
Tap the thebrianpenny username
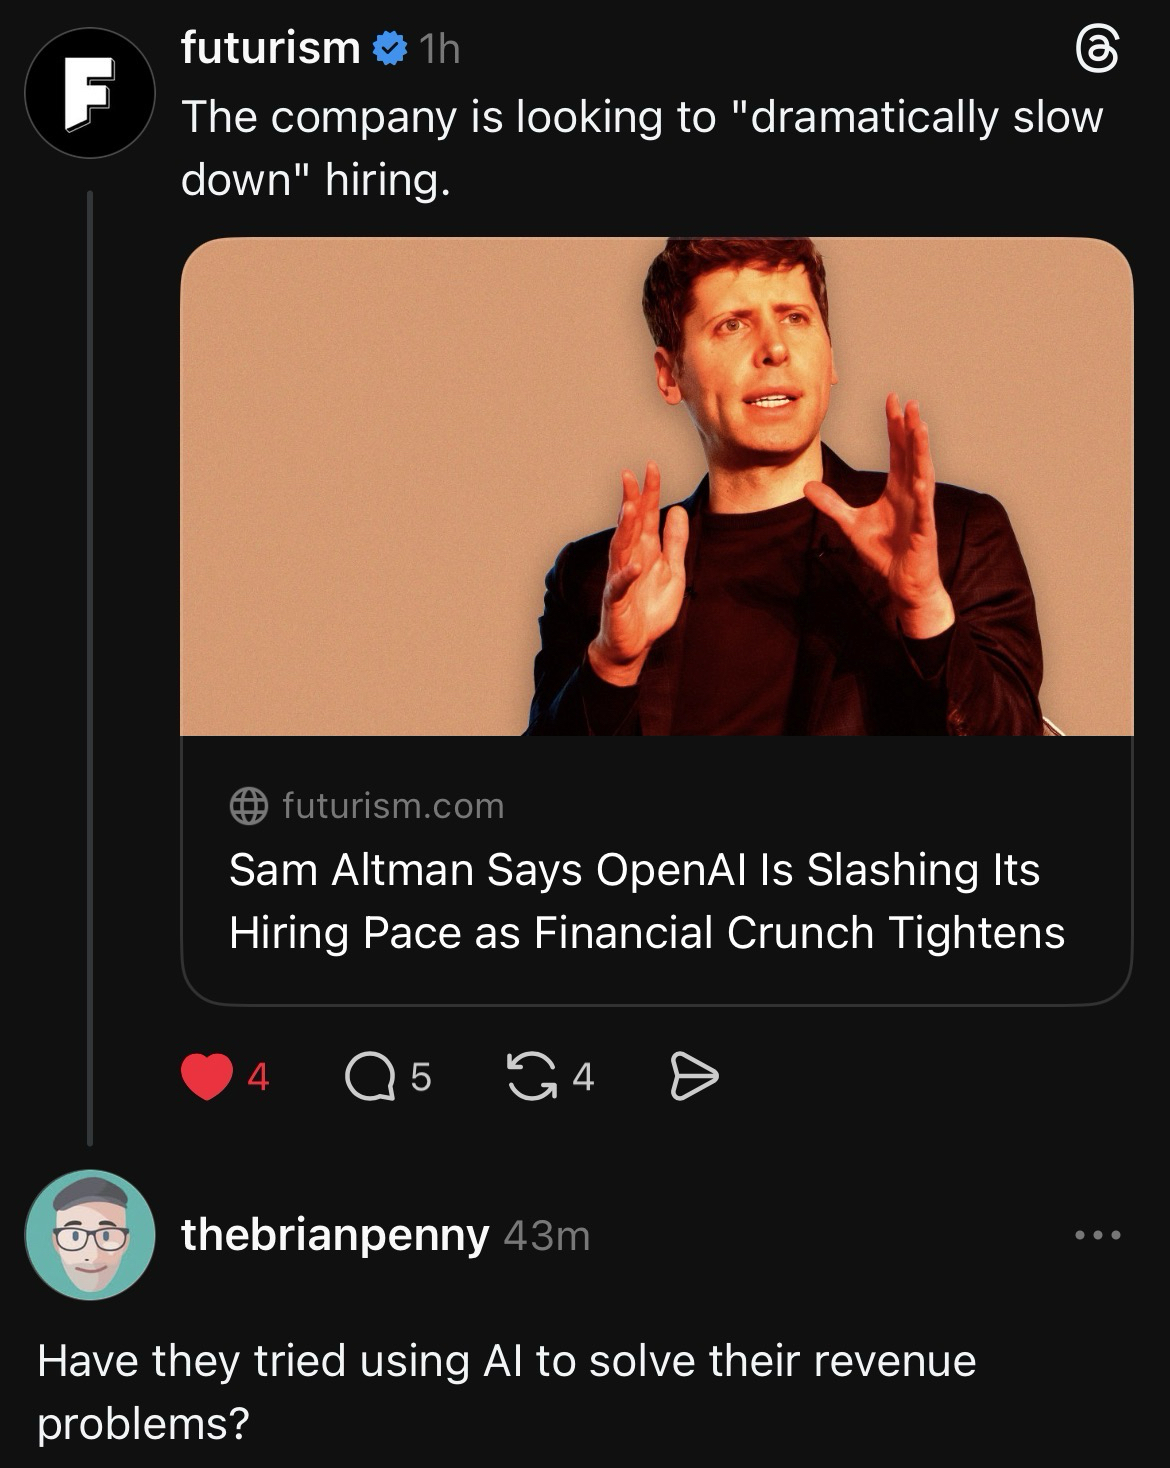[335, 1235]
